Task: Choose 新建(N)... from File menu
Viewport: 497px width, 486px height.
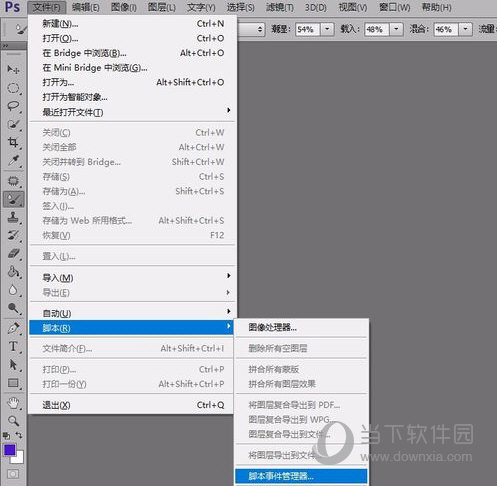Action: 133,24
